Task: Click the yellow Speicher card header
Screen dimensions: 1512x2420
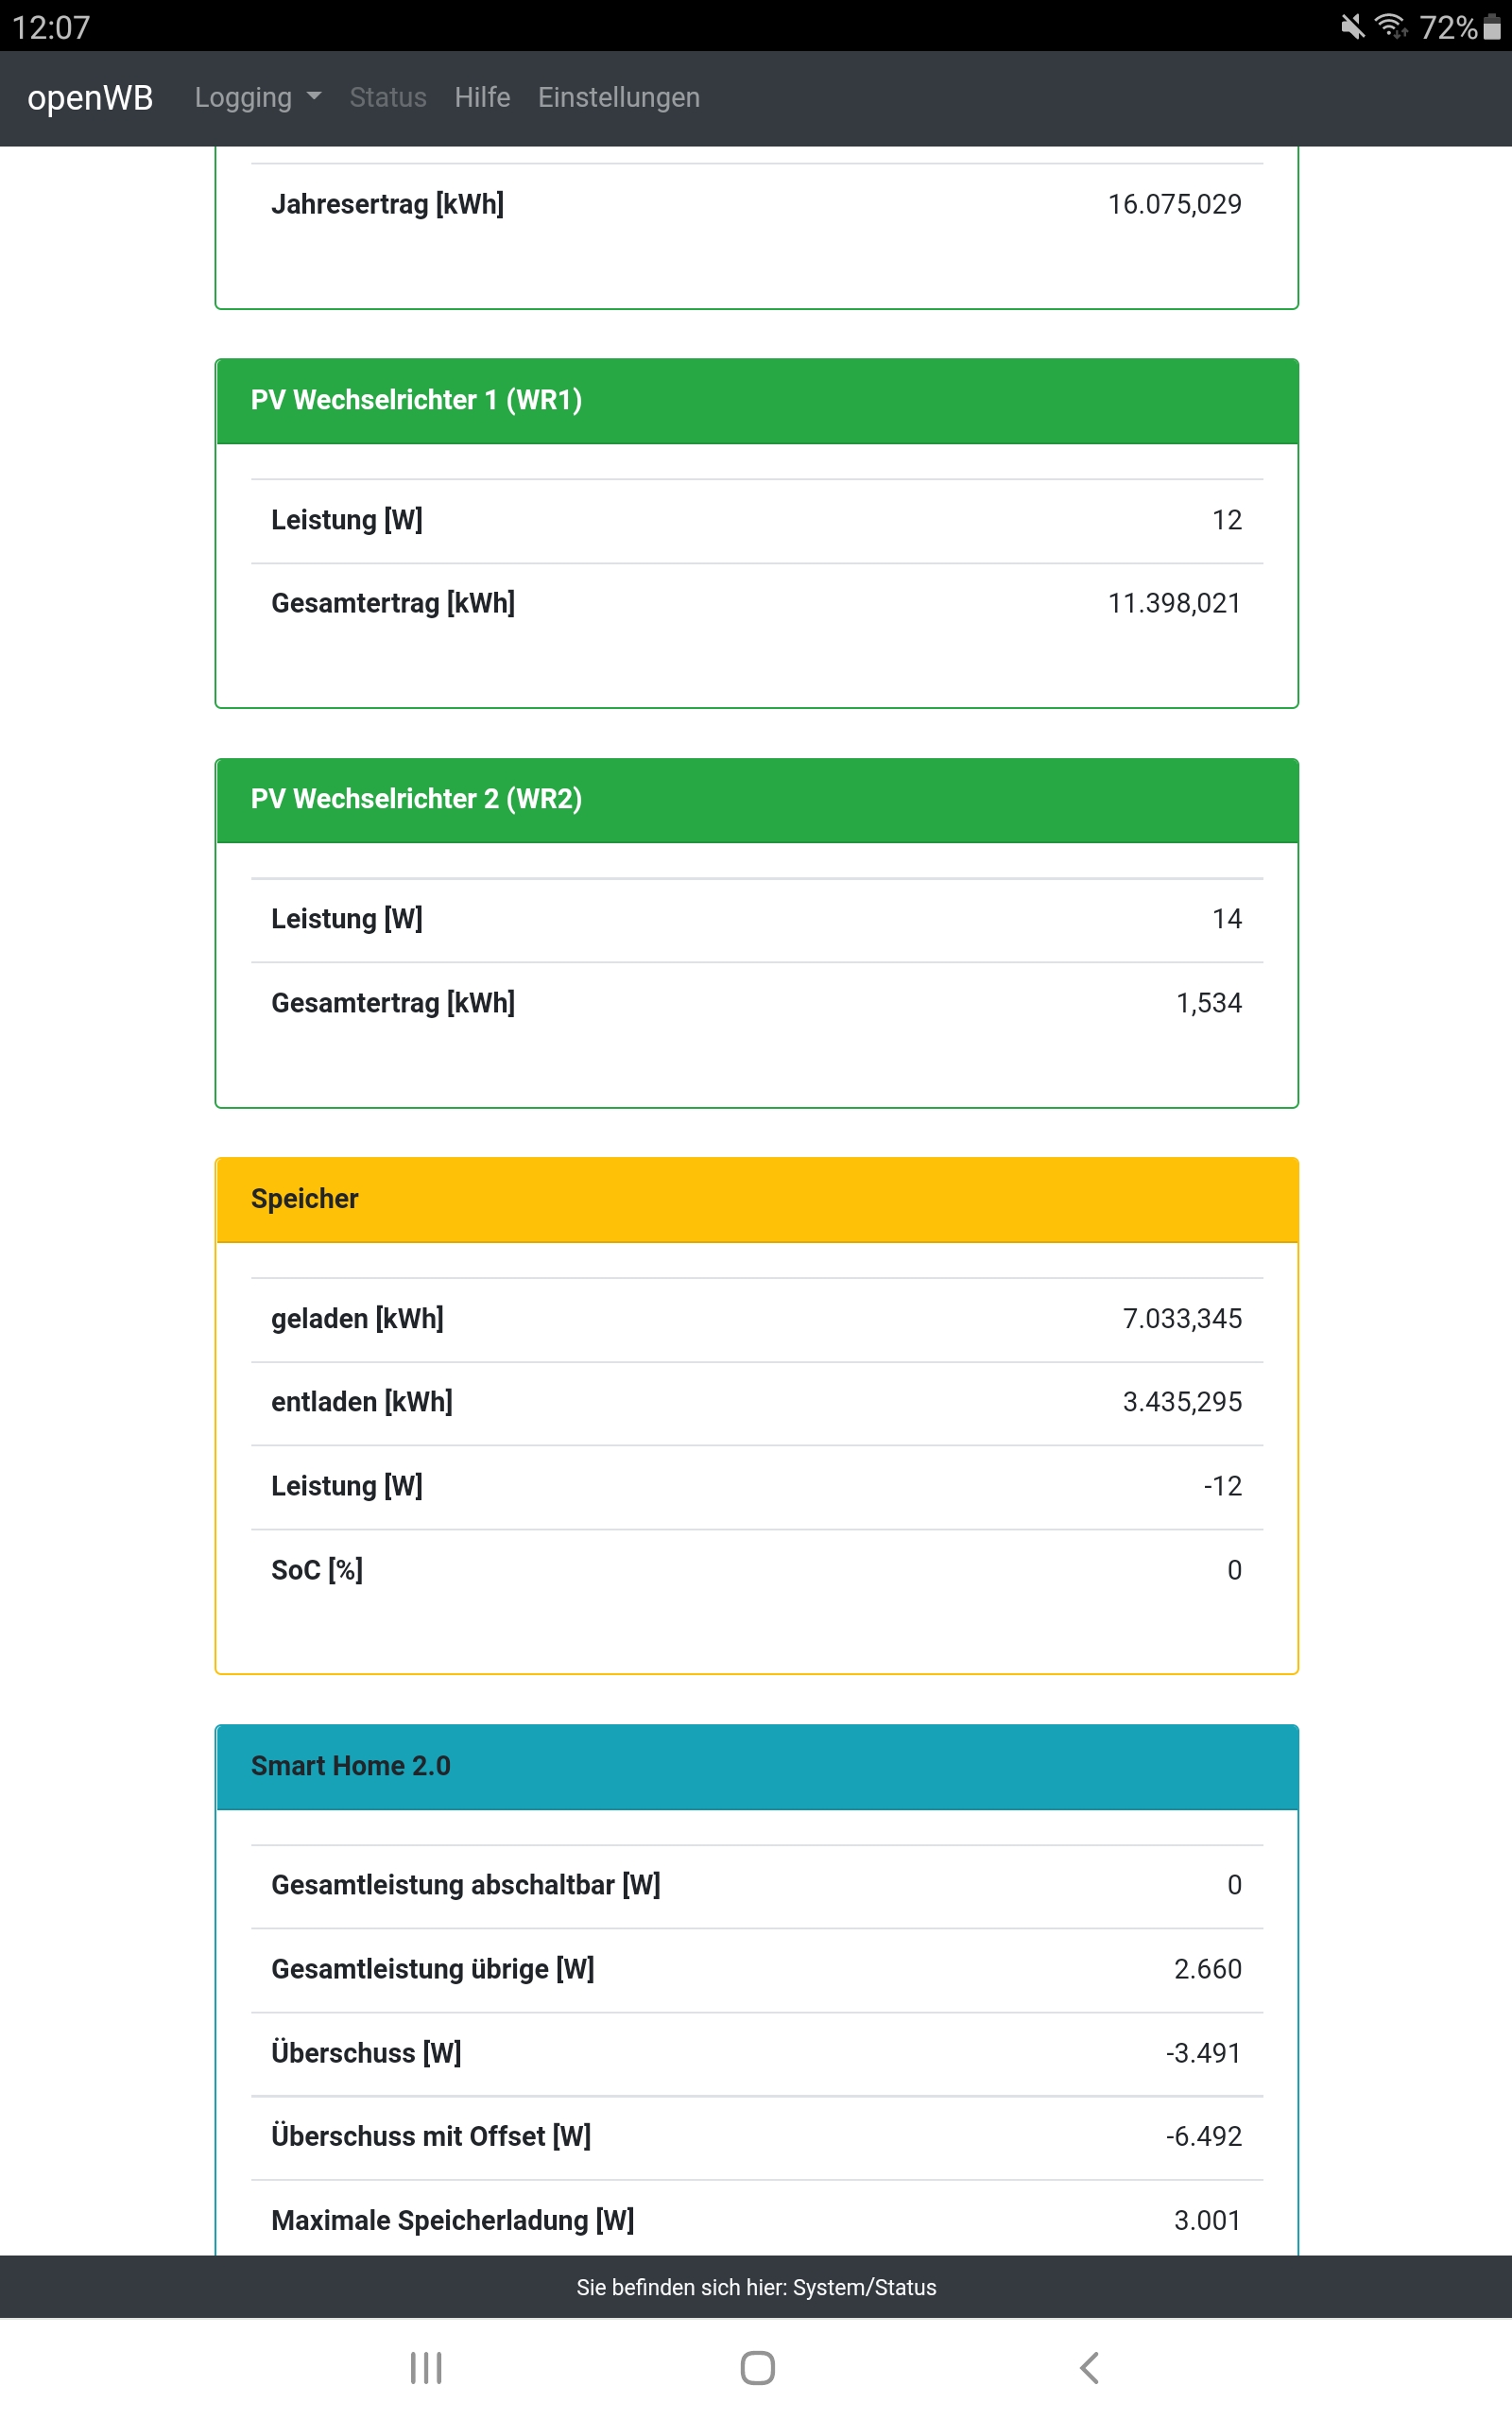Action: pos(756,1199)
